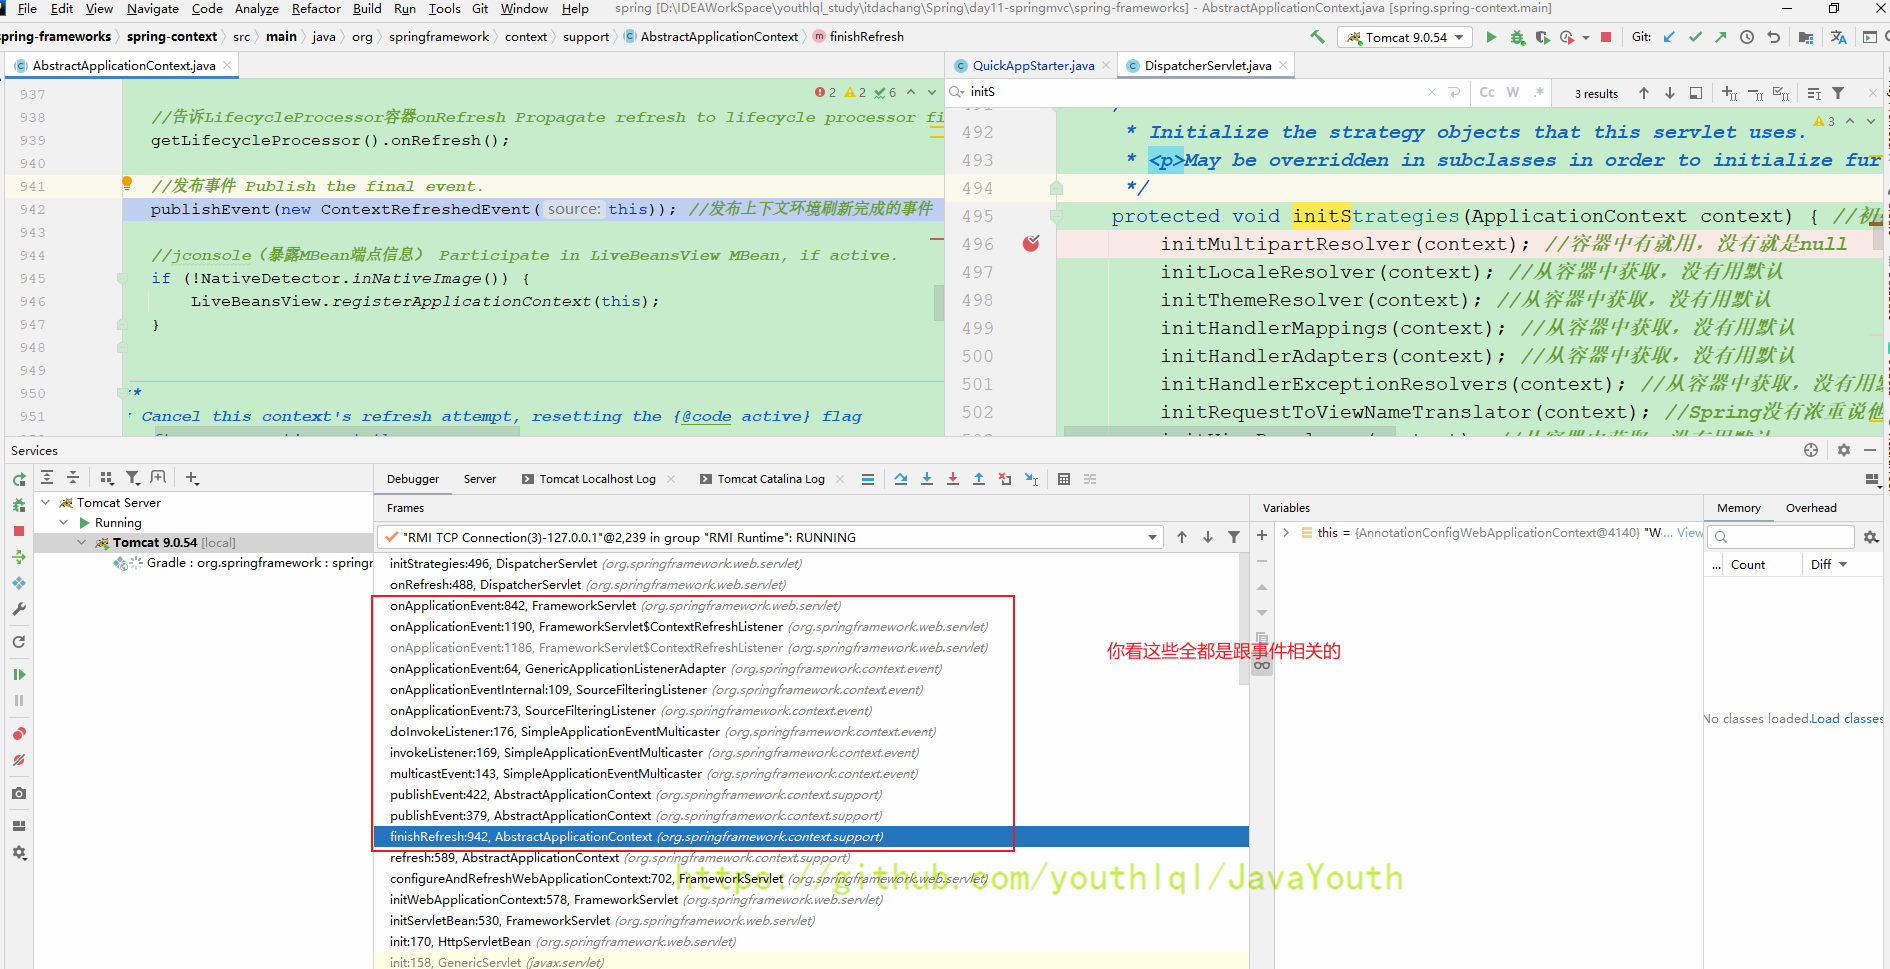1890x969 pixels.
Task: Click the Git update project arrow
Action: [x=1669, y=37]
